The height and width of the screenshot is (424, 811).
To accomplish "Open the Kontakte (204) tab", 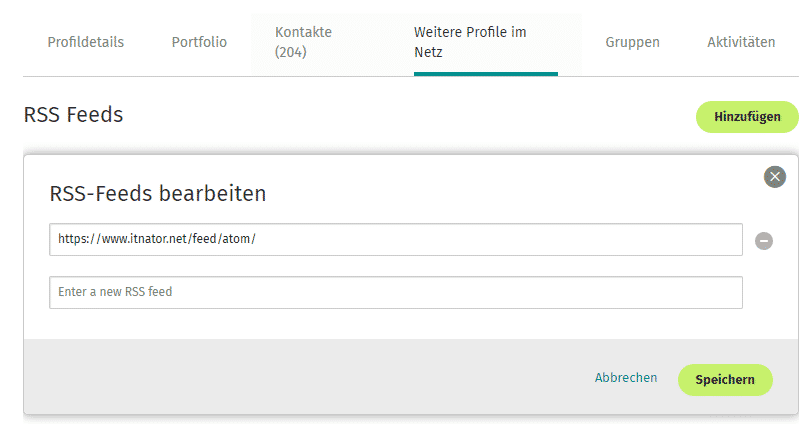I will tap(304, 42).
